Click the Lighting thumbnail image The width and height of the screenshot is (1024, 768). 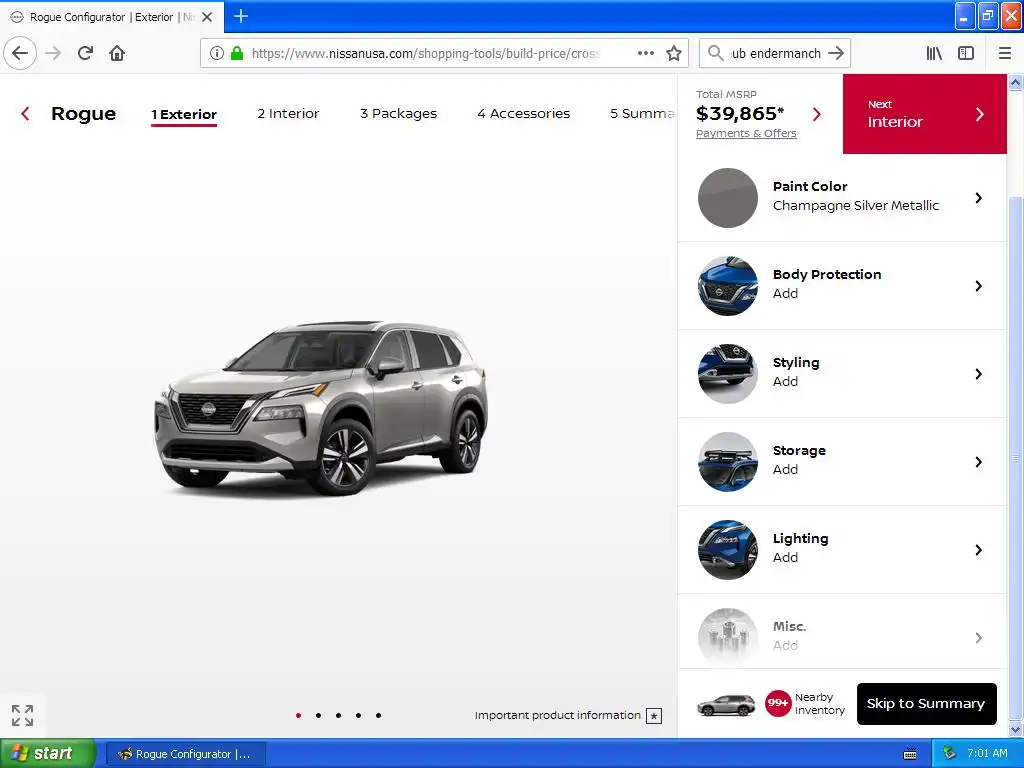(x=728, y=550)
